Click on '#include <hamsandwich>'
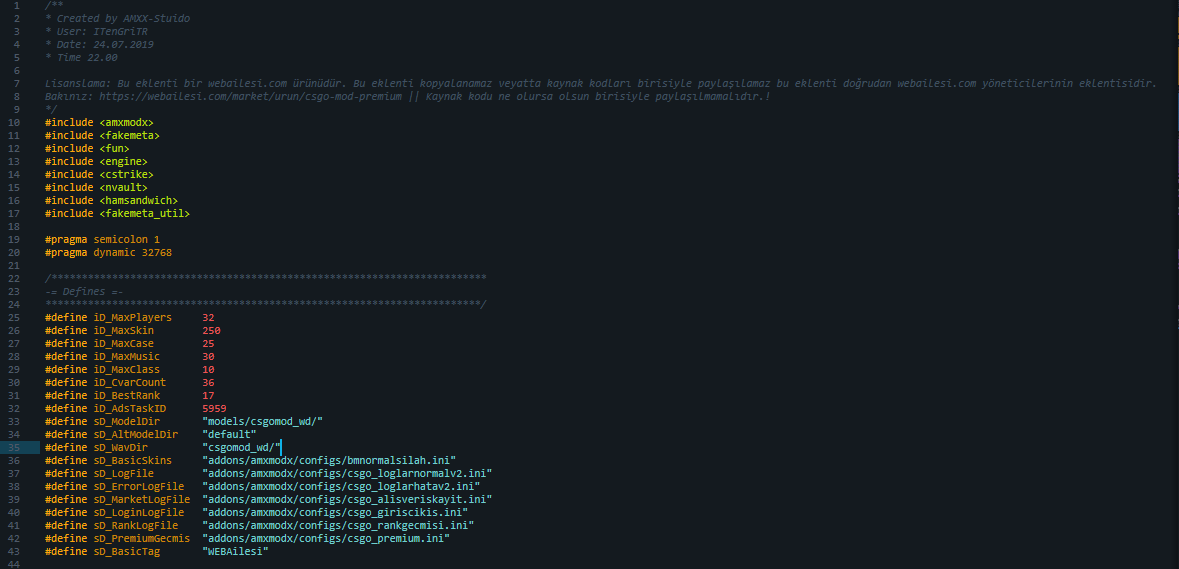 click(x=111, y=200)
